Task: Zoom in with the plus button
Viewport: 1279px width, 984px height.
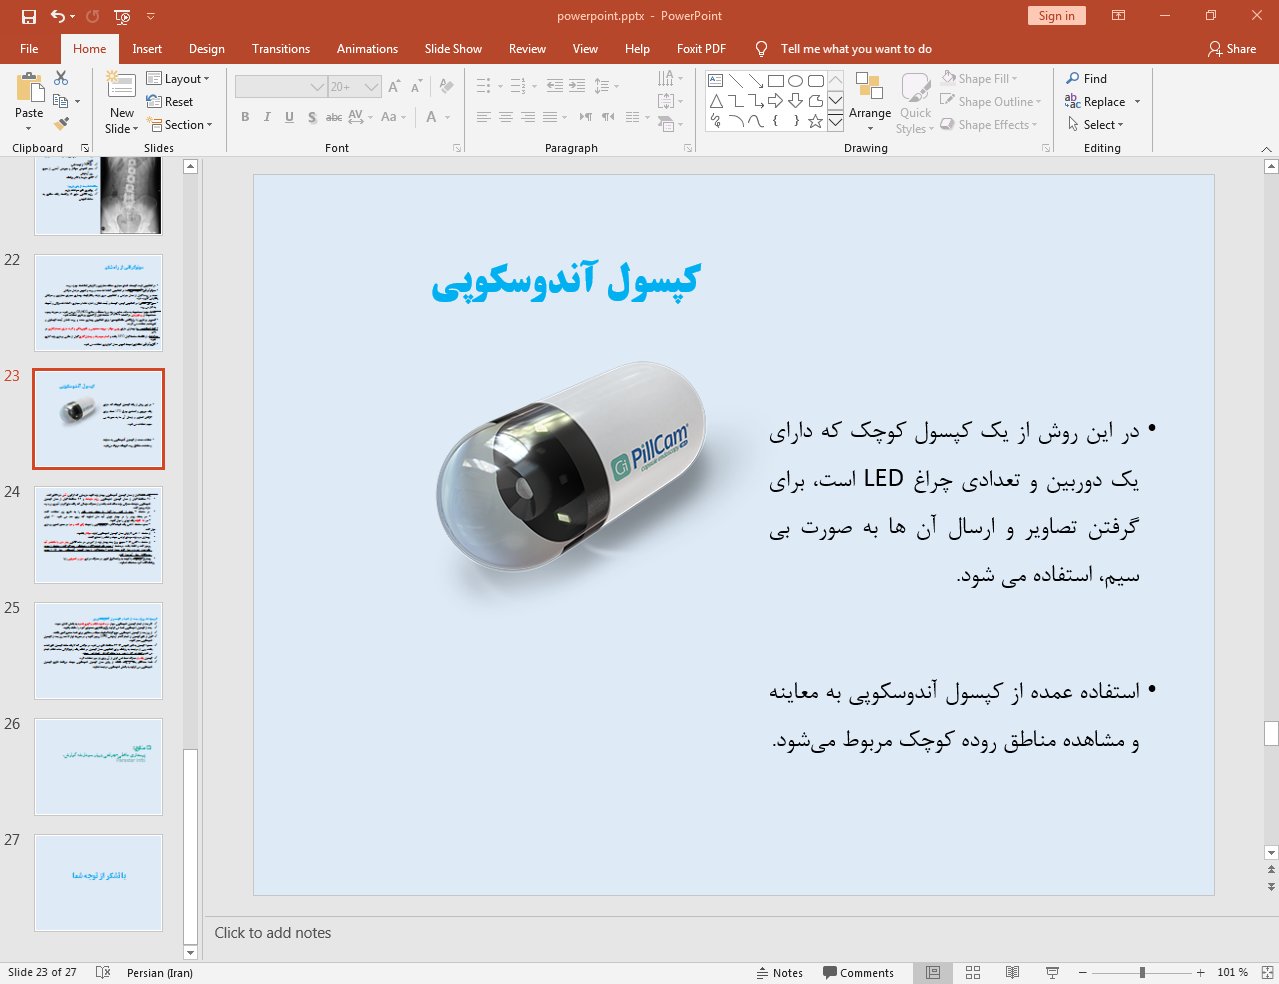Action: coord(1200,973)
